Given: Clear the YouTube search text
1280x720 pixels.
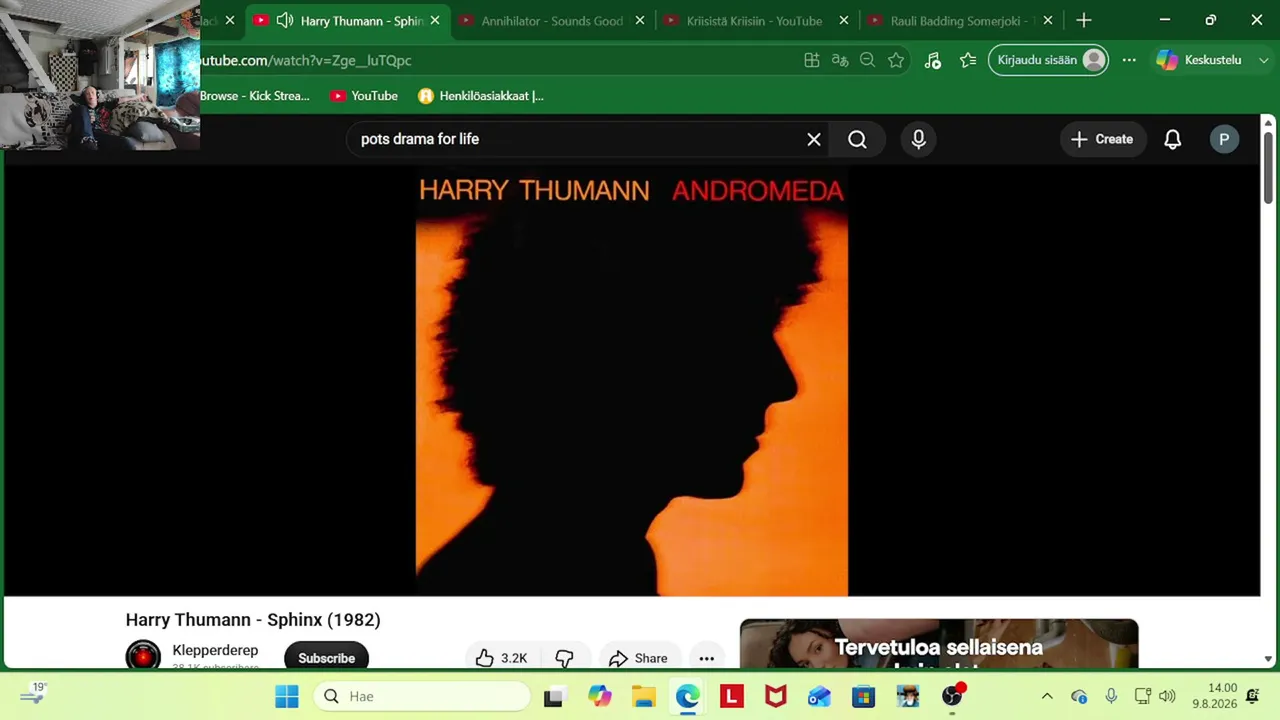Looking at the screenshot, I should [814, 139].
